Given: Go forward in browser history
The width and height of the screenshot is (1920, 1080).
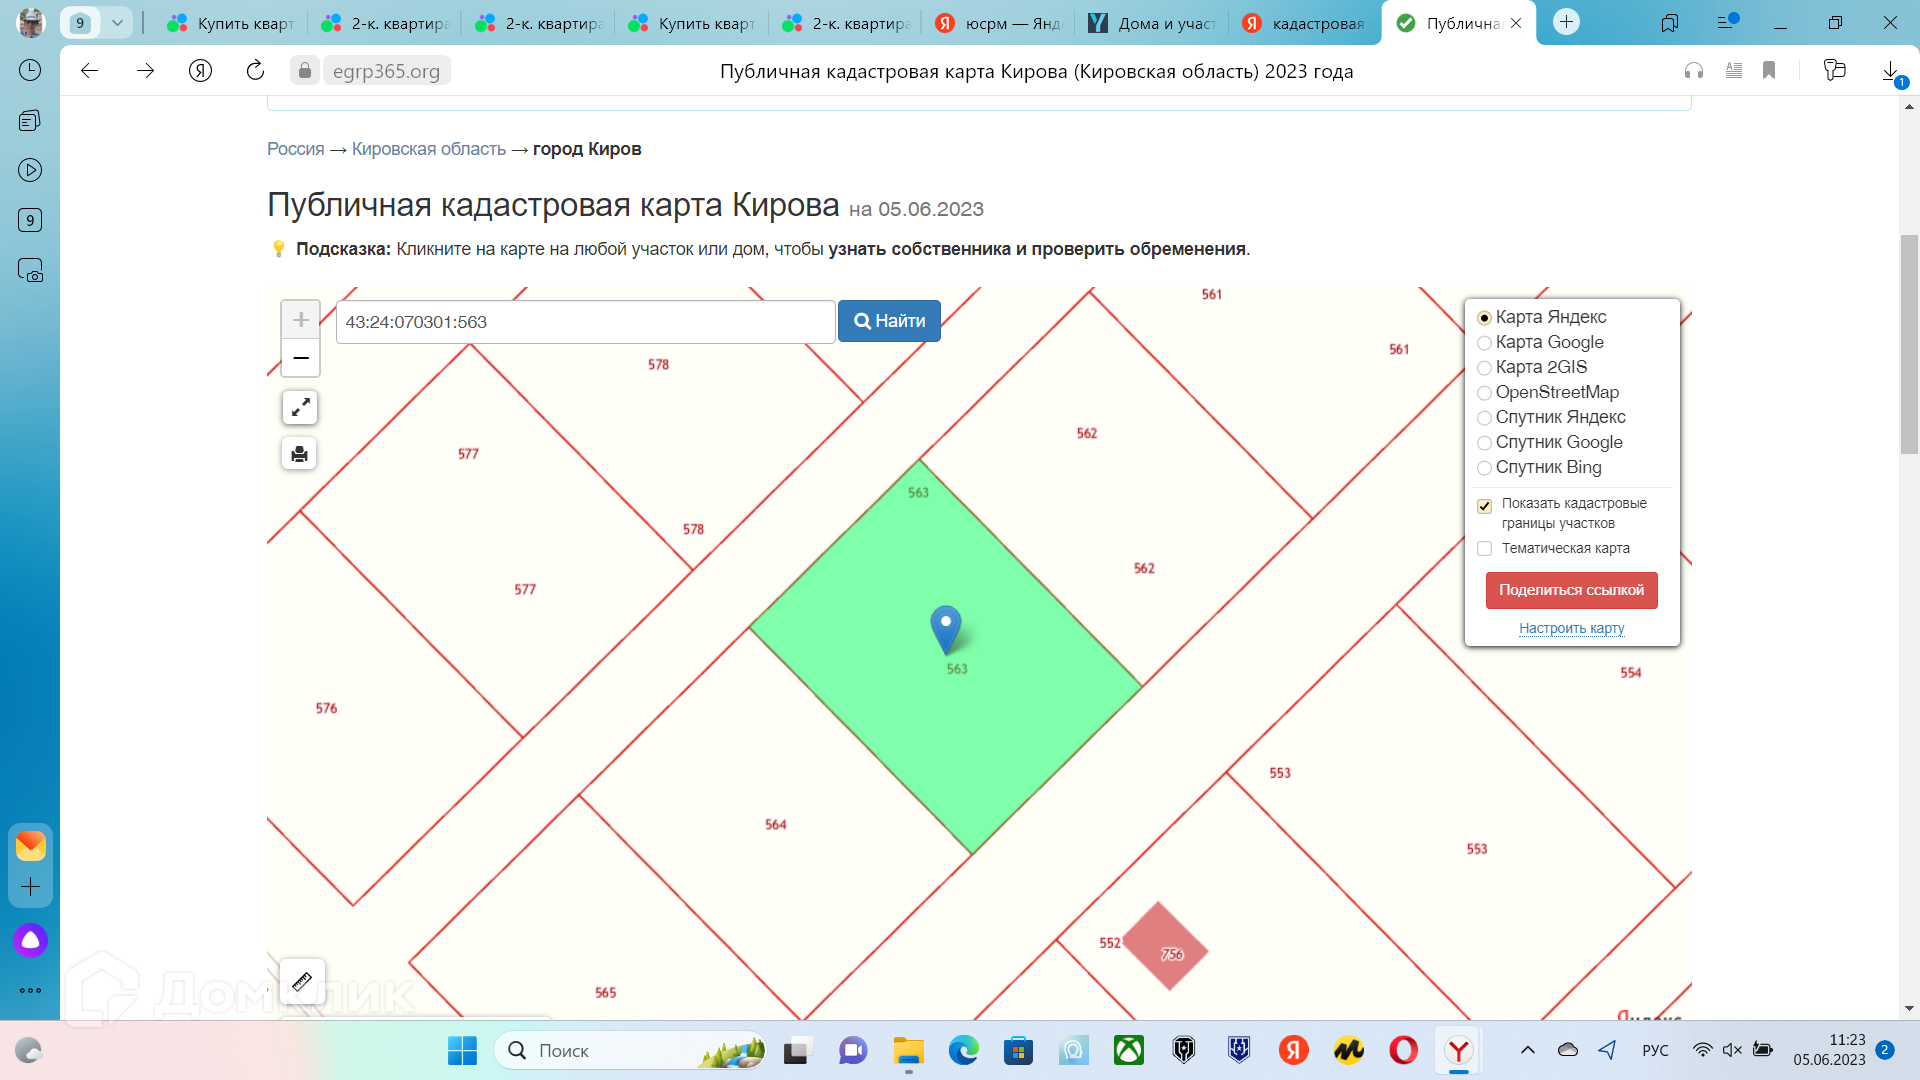Looking at the screenshot, I should click(x=146, y=71).
